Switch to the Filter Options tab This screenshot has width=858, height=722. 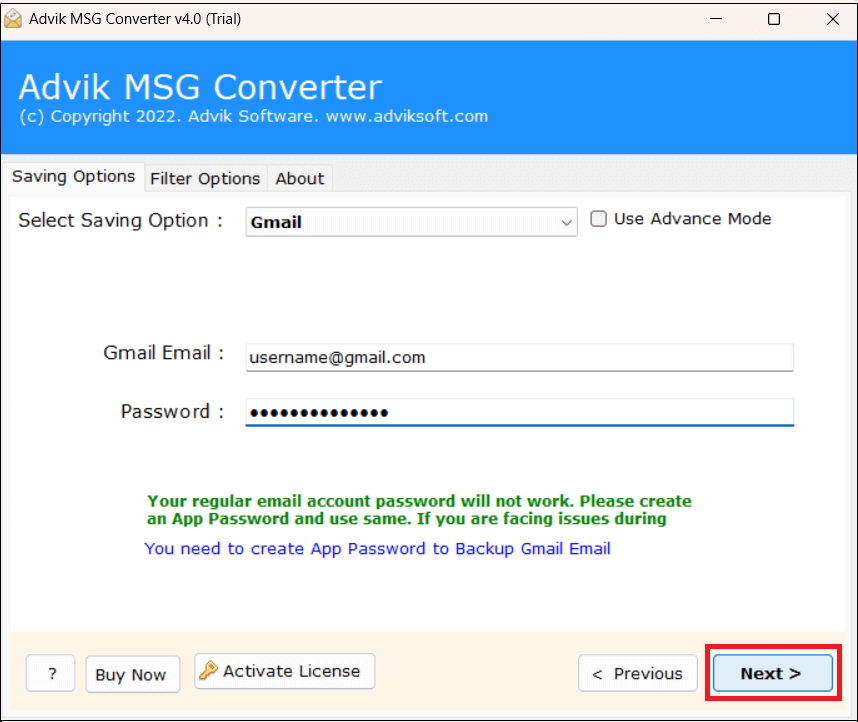pos(205,178)
